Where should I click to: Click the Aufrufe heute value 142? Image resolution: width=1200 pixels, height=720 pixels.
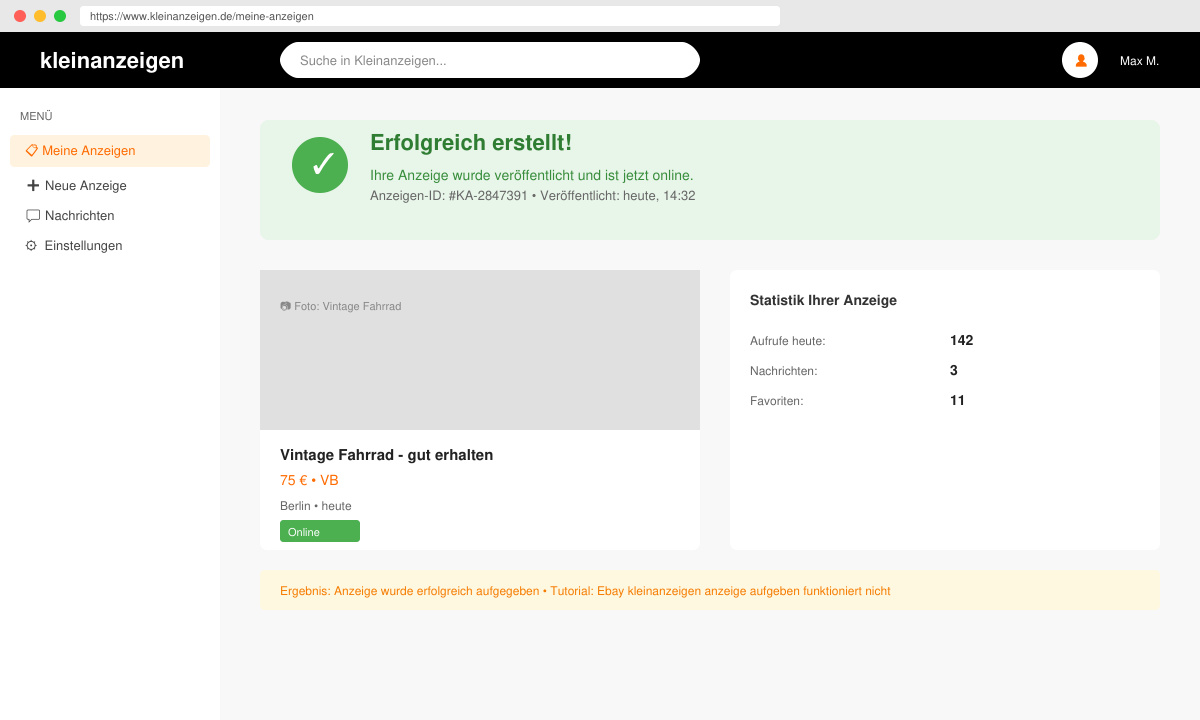961,340
